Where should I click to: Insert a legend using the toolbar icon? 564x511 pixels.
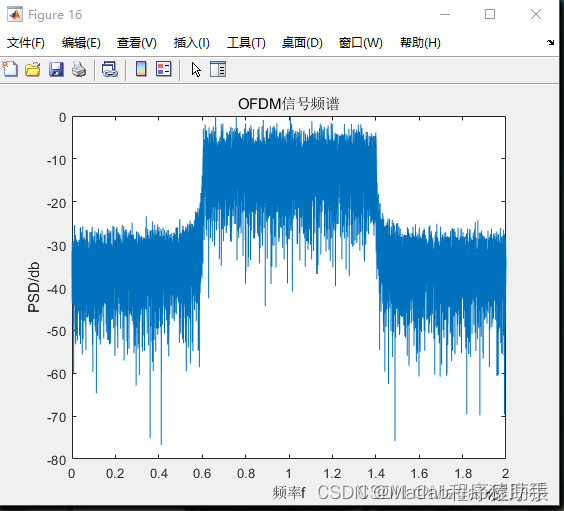click(164, 69)
